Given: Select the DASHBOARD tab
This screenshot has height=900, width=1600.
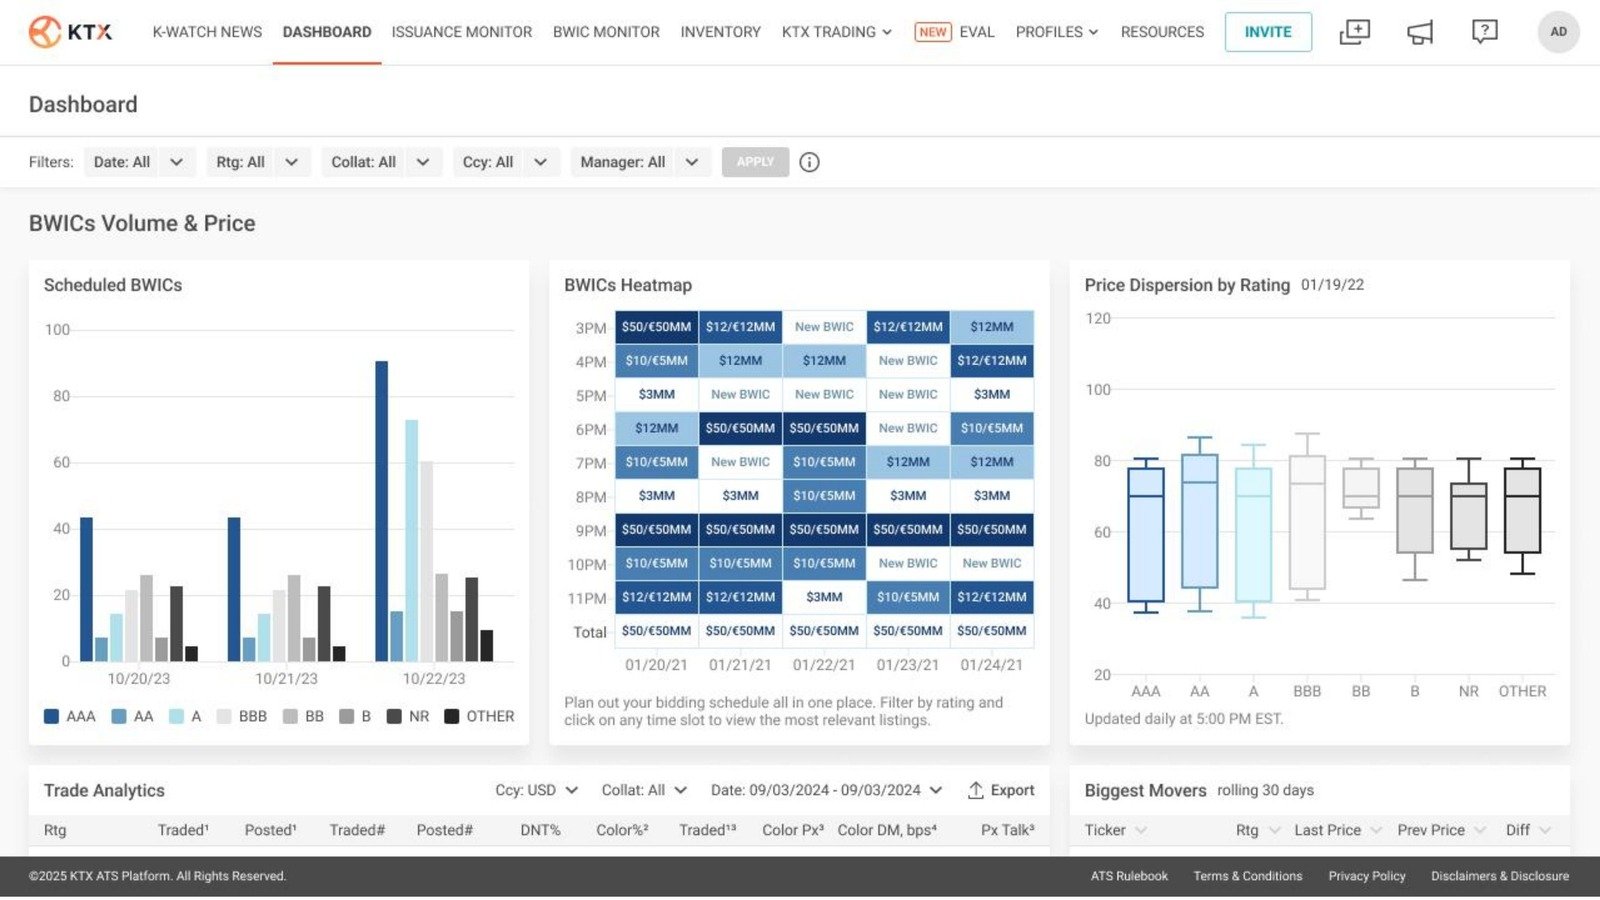Looking at the screenshot, I should pyautogui.click(x=327, y=32).
